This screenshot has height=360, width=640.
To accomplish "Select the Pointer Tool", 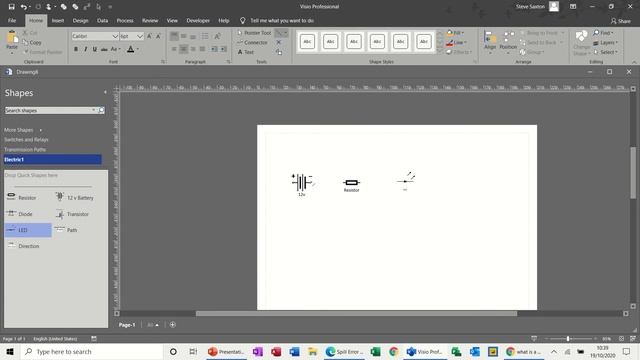I will 254,33.
